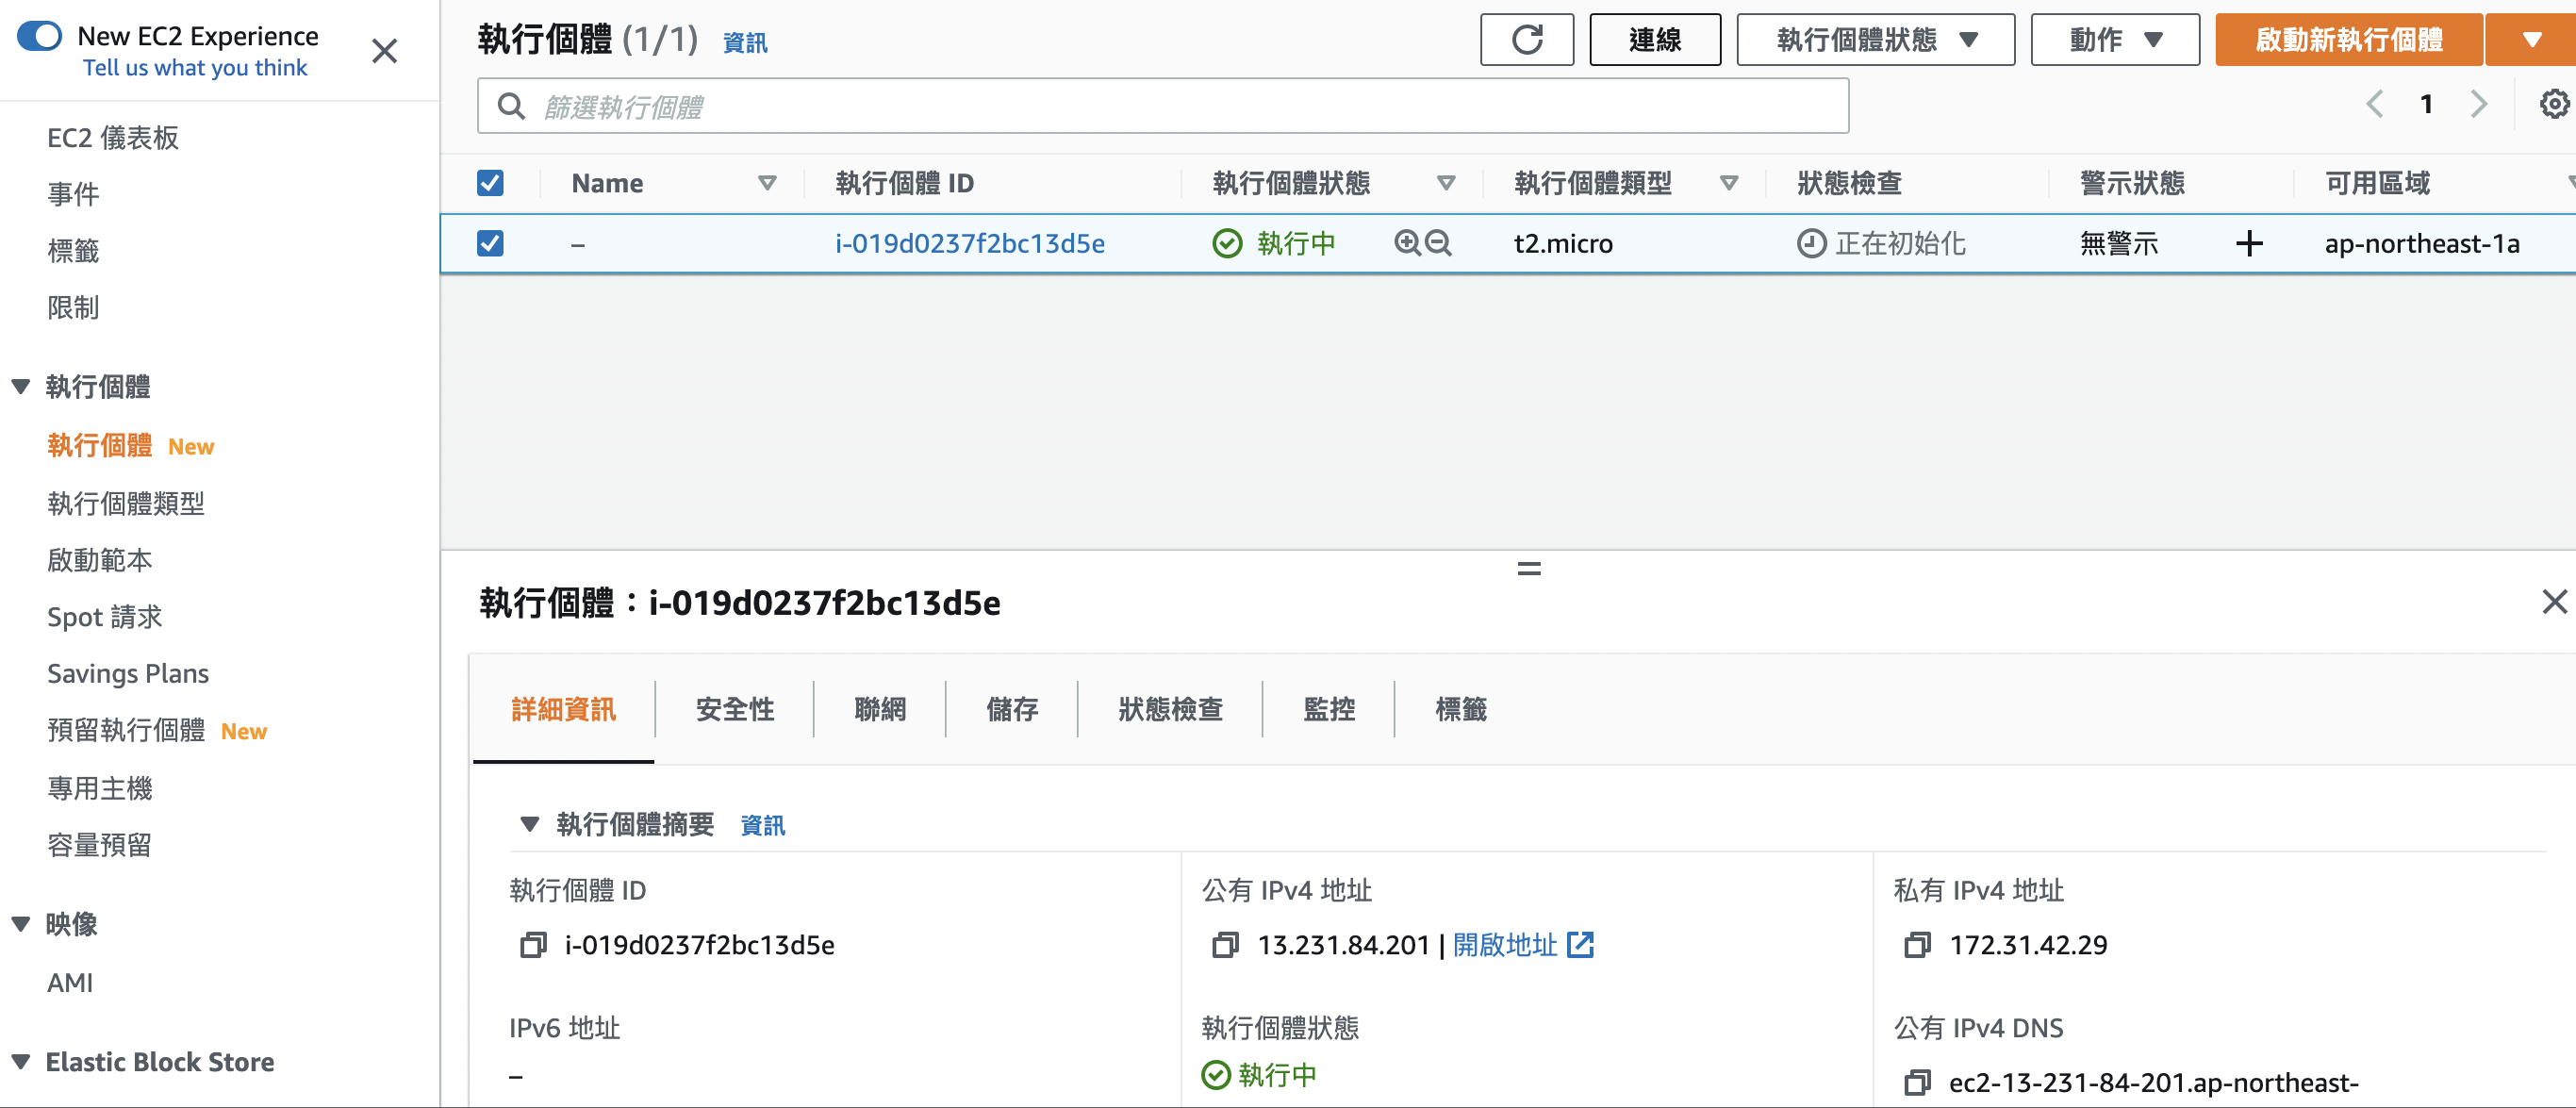Open the dropdown arrow beside 啟動新執行個體
Image resolution: width=2576 pixels, height=1108 pixels.
(x=2531, y=40)
